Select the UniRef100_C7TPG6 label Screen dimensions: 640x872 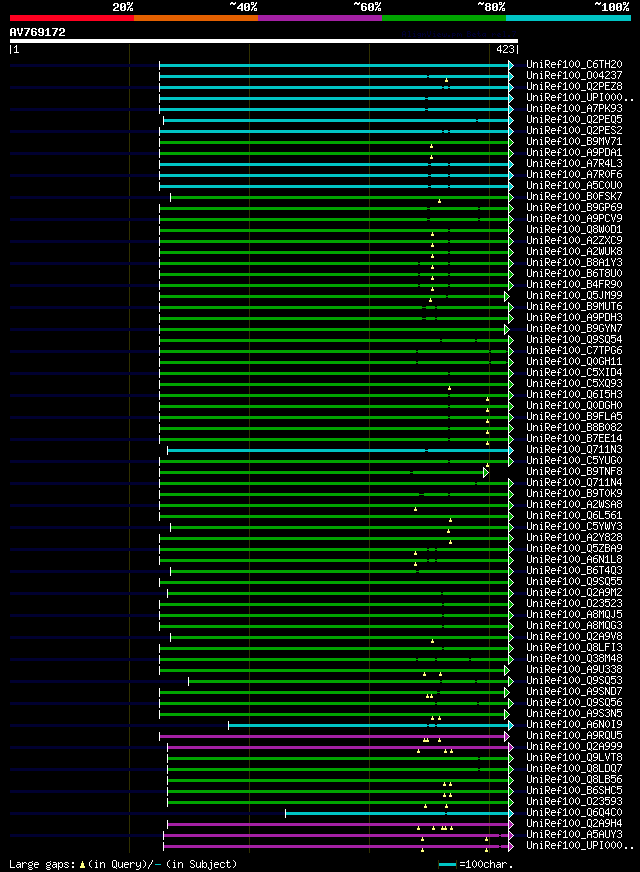(x=574, y=350)
